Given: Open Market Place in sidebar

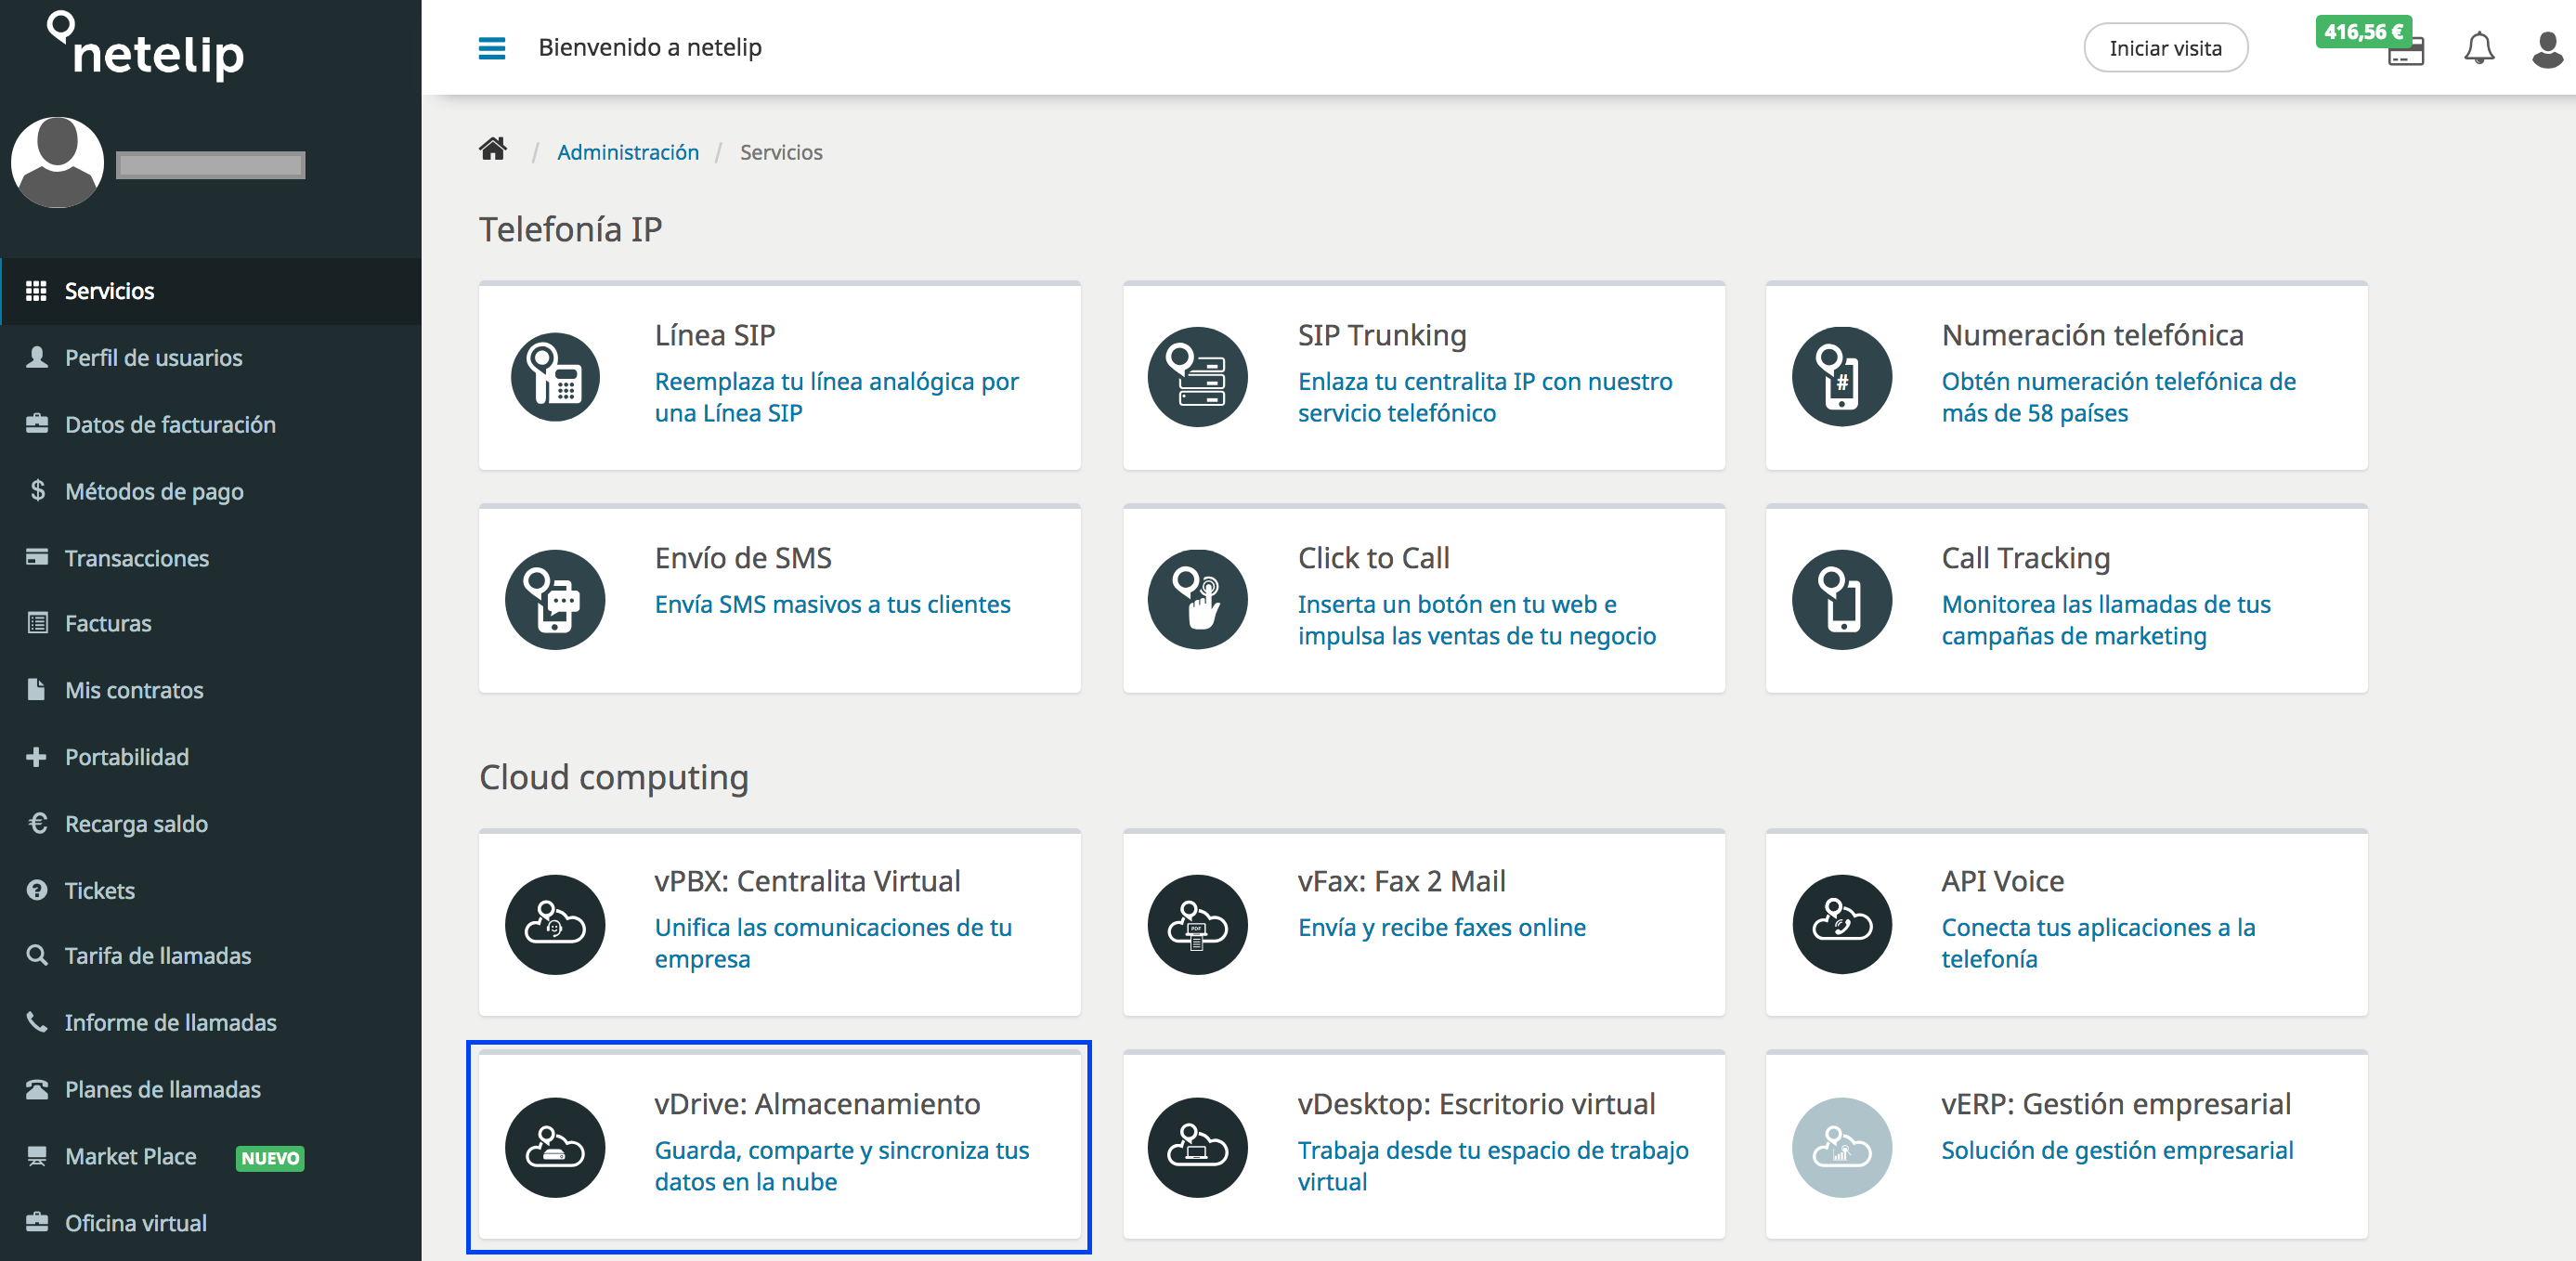Looking at the screenshot, I should pos(211,1156).
